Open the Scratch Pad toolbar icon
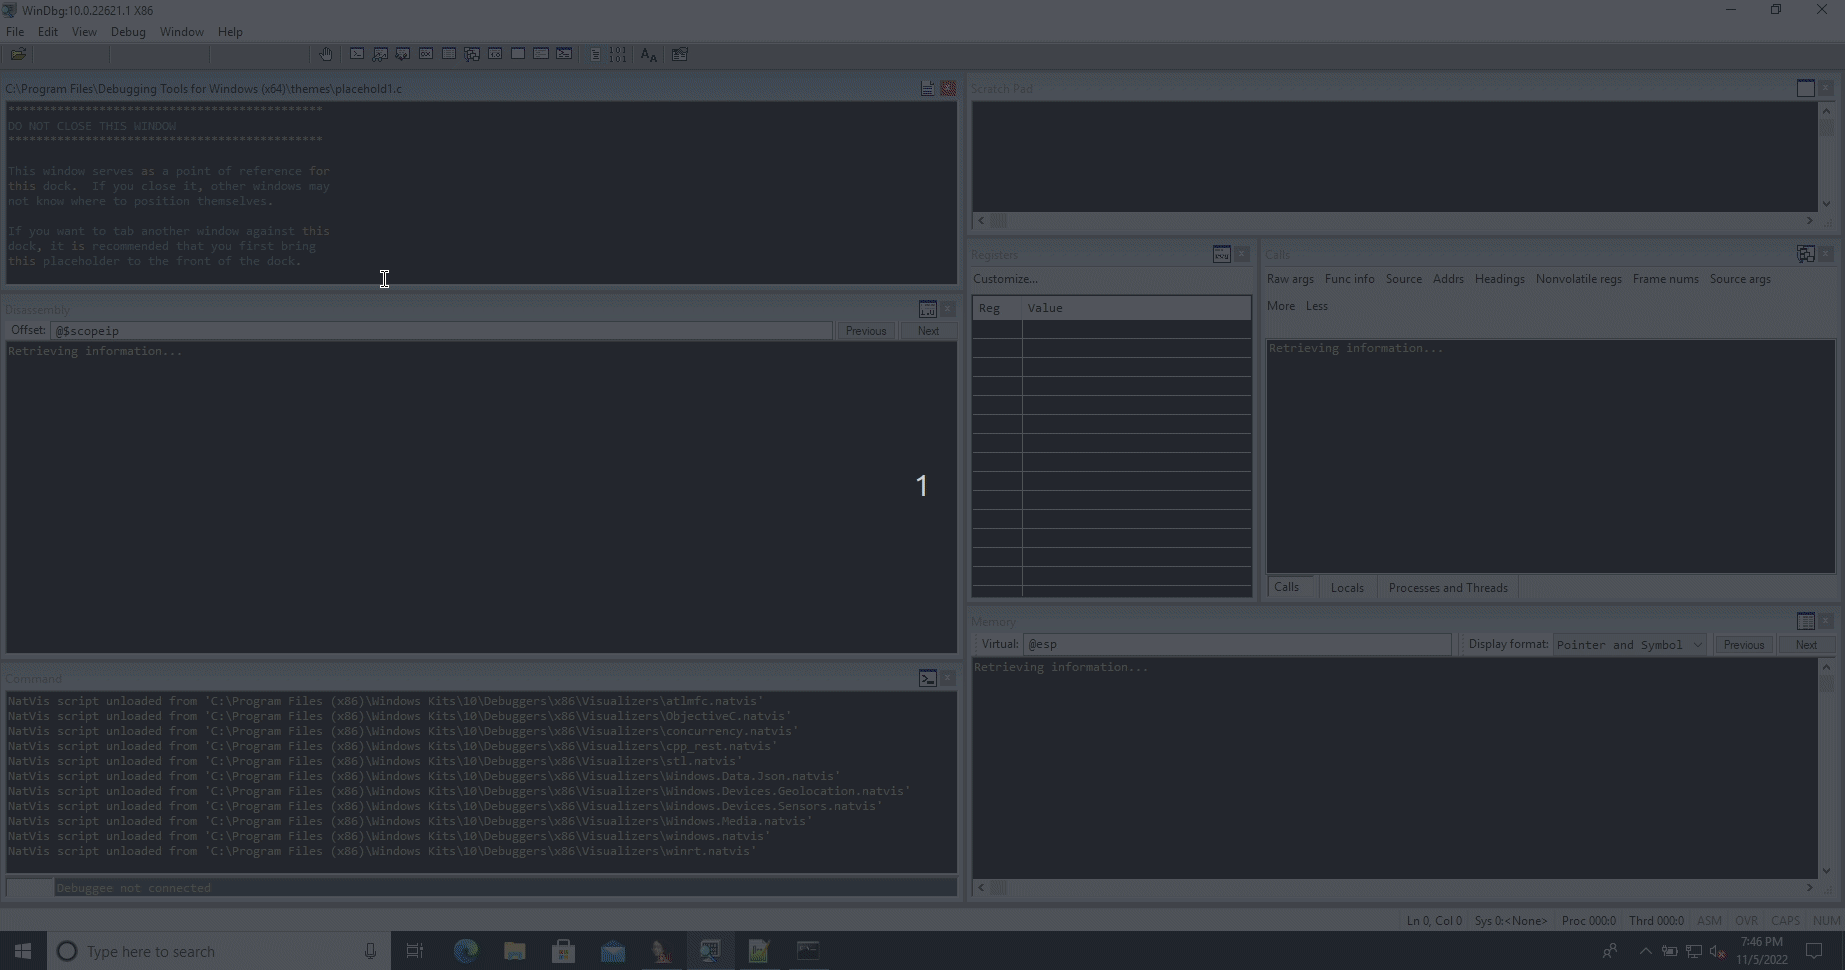 coord(518,55)
